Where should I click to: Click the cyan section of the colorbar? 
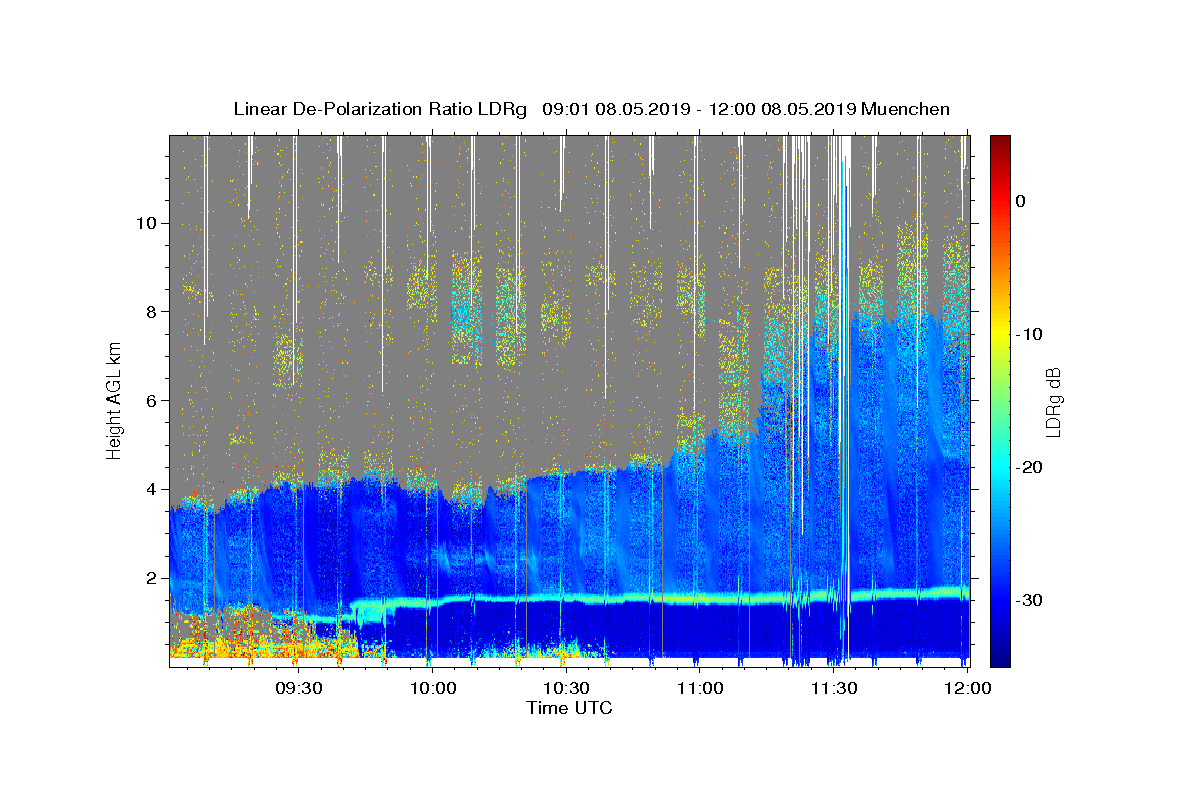[1000, 467]
